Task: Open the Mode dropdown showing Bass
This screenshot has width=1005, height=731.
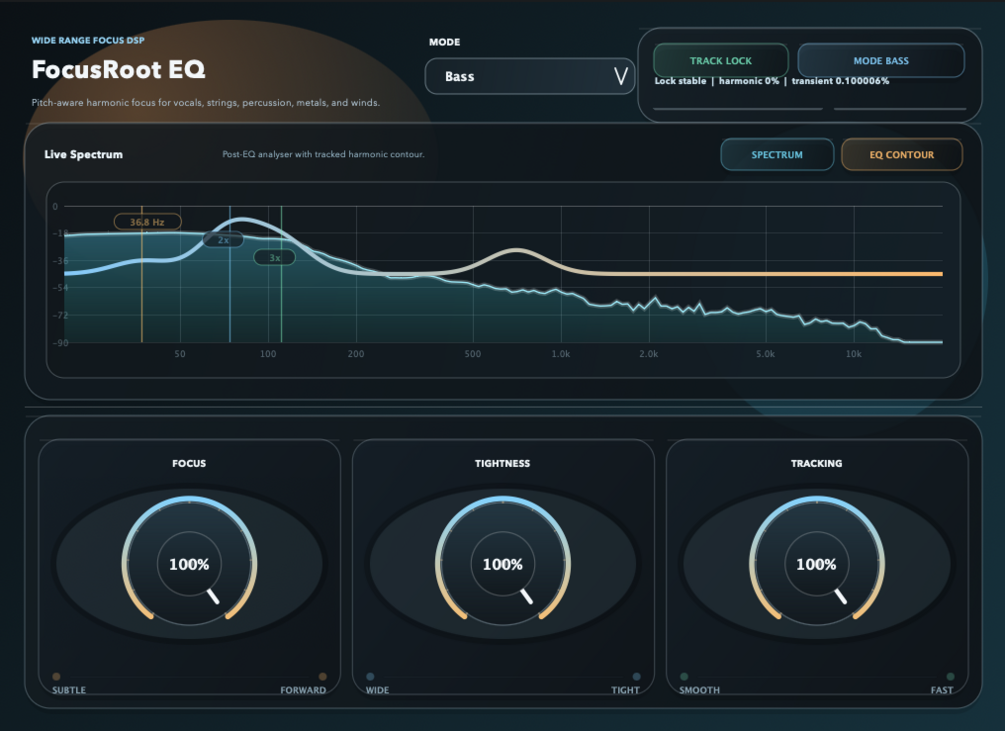Action: coord(529,76)
